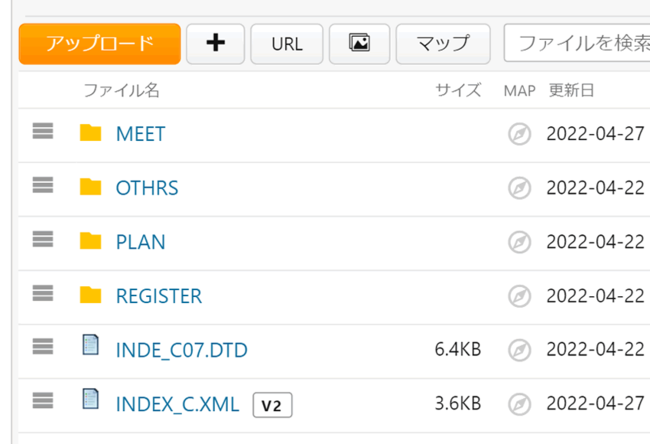This screenshot has width=650, height=444.
Task: Click the compass map icon for MEET
Action: click(x=519, y=134)
